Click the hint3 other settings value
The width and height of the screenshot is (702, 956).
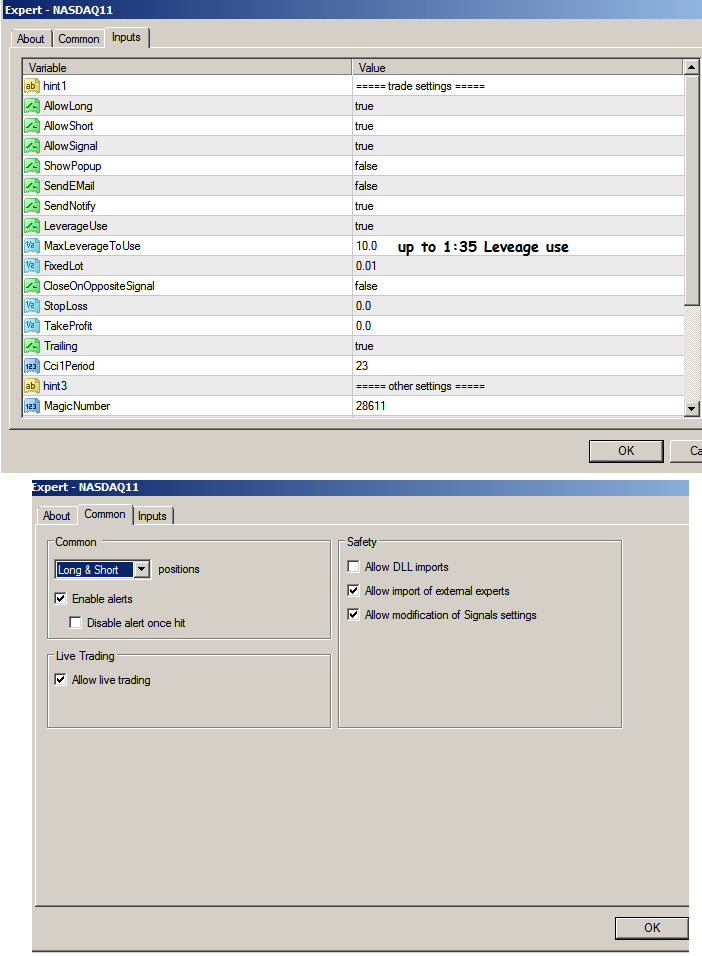coord(420,386)
